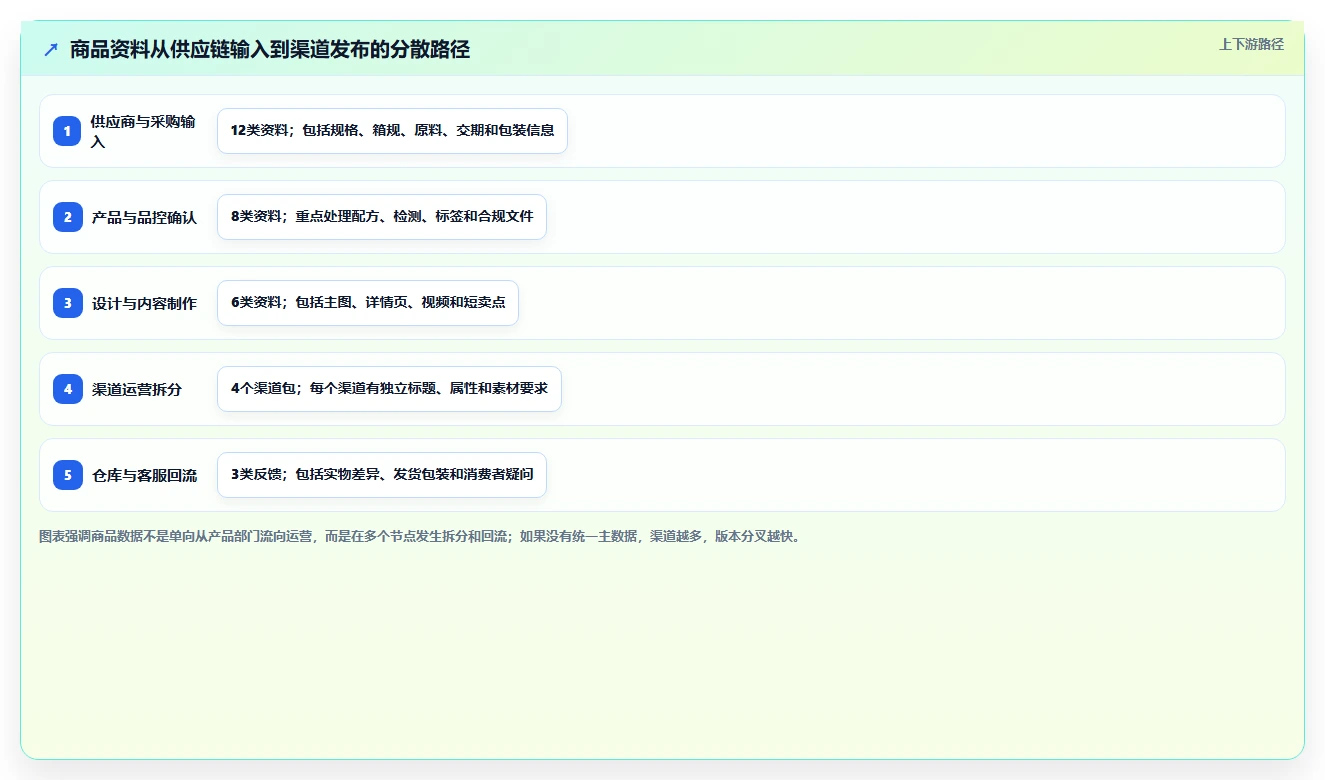Click the step 3 number badge
This screenshot has height=780, width=1325.
tap(68, 303)
